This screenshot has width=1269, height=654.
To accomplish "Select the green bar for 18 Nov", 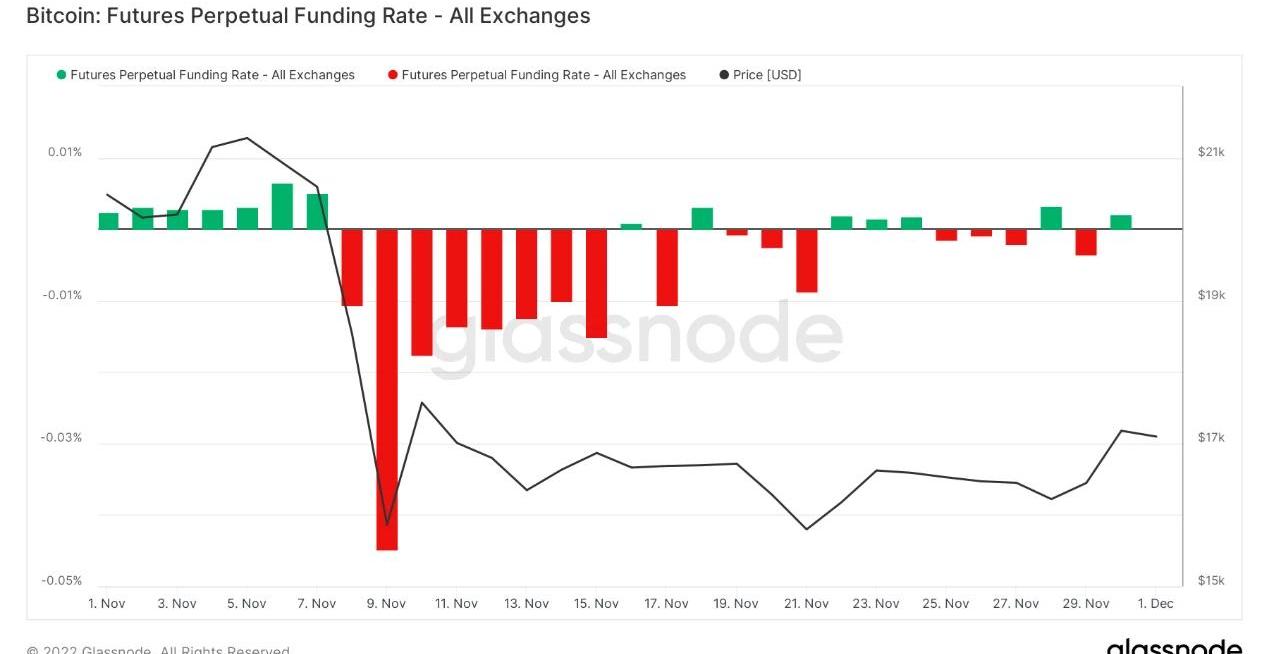I will pos(702,218).
